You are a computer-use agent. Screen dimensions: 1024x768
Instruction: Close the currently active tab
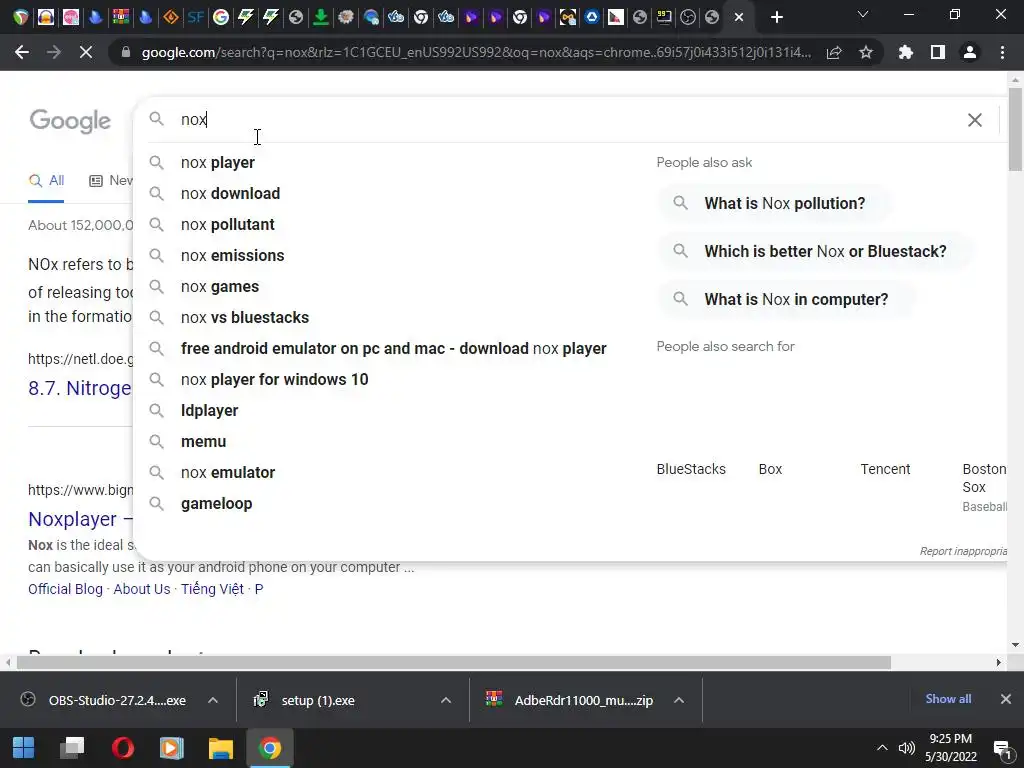[739, 17]
